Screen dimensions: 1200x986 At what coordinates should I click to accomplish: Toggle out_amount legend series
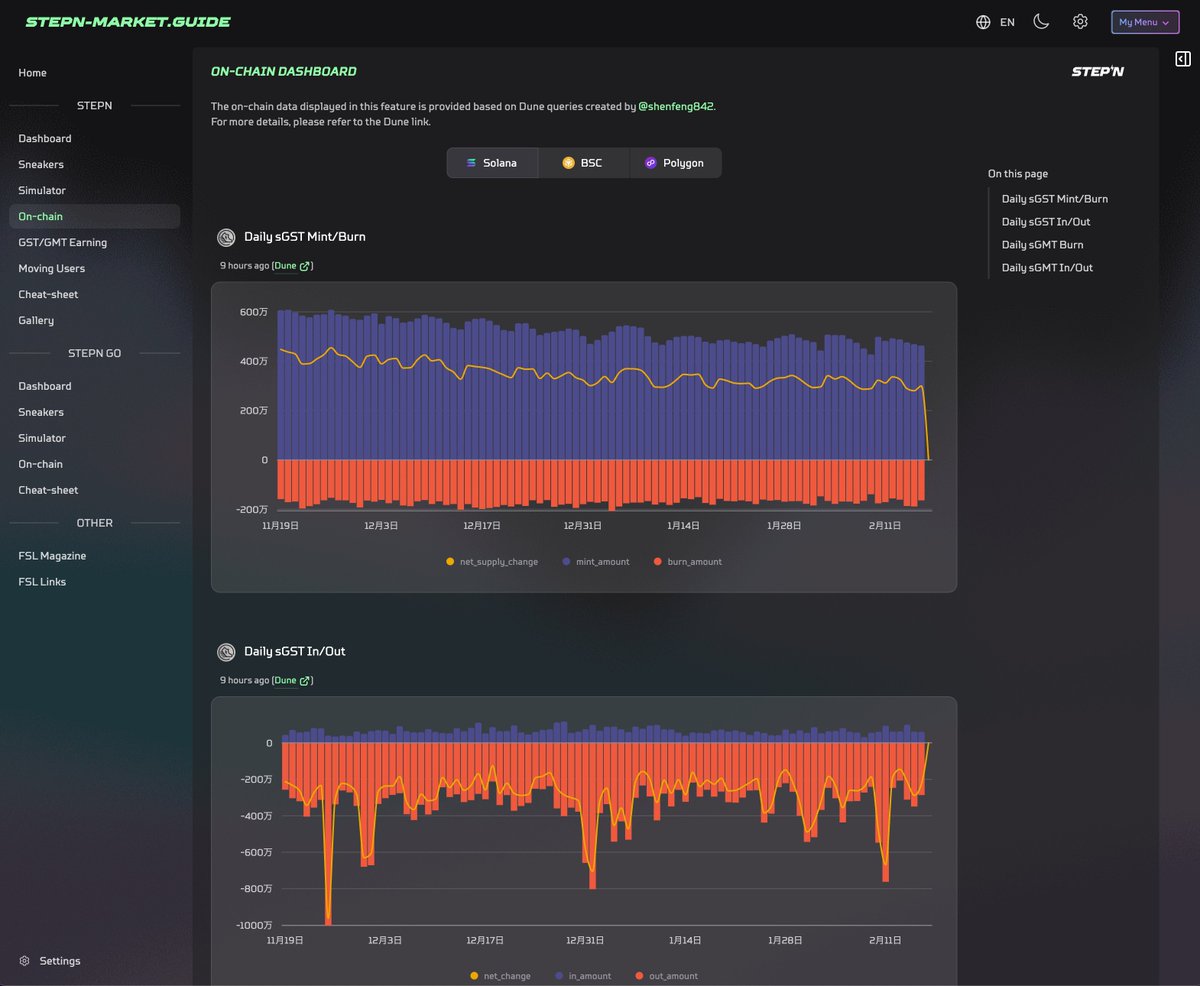pos(666,976)
